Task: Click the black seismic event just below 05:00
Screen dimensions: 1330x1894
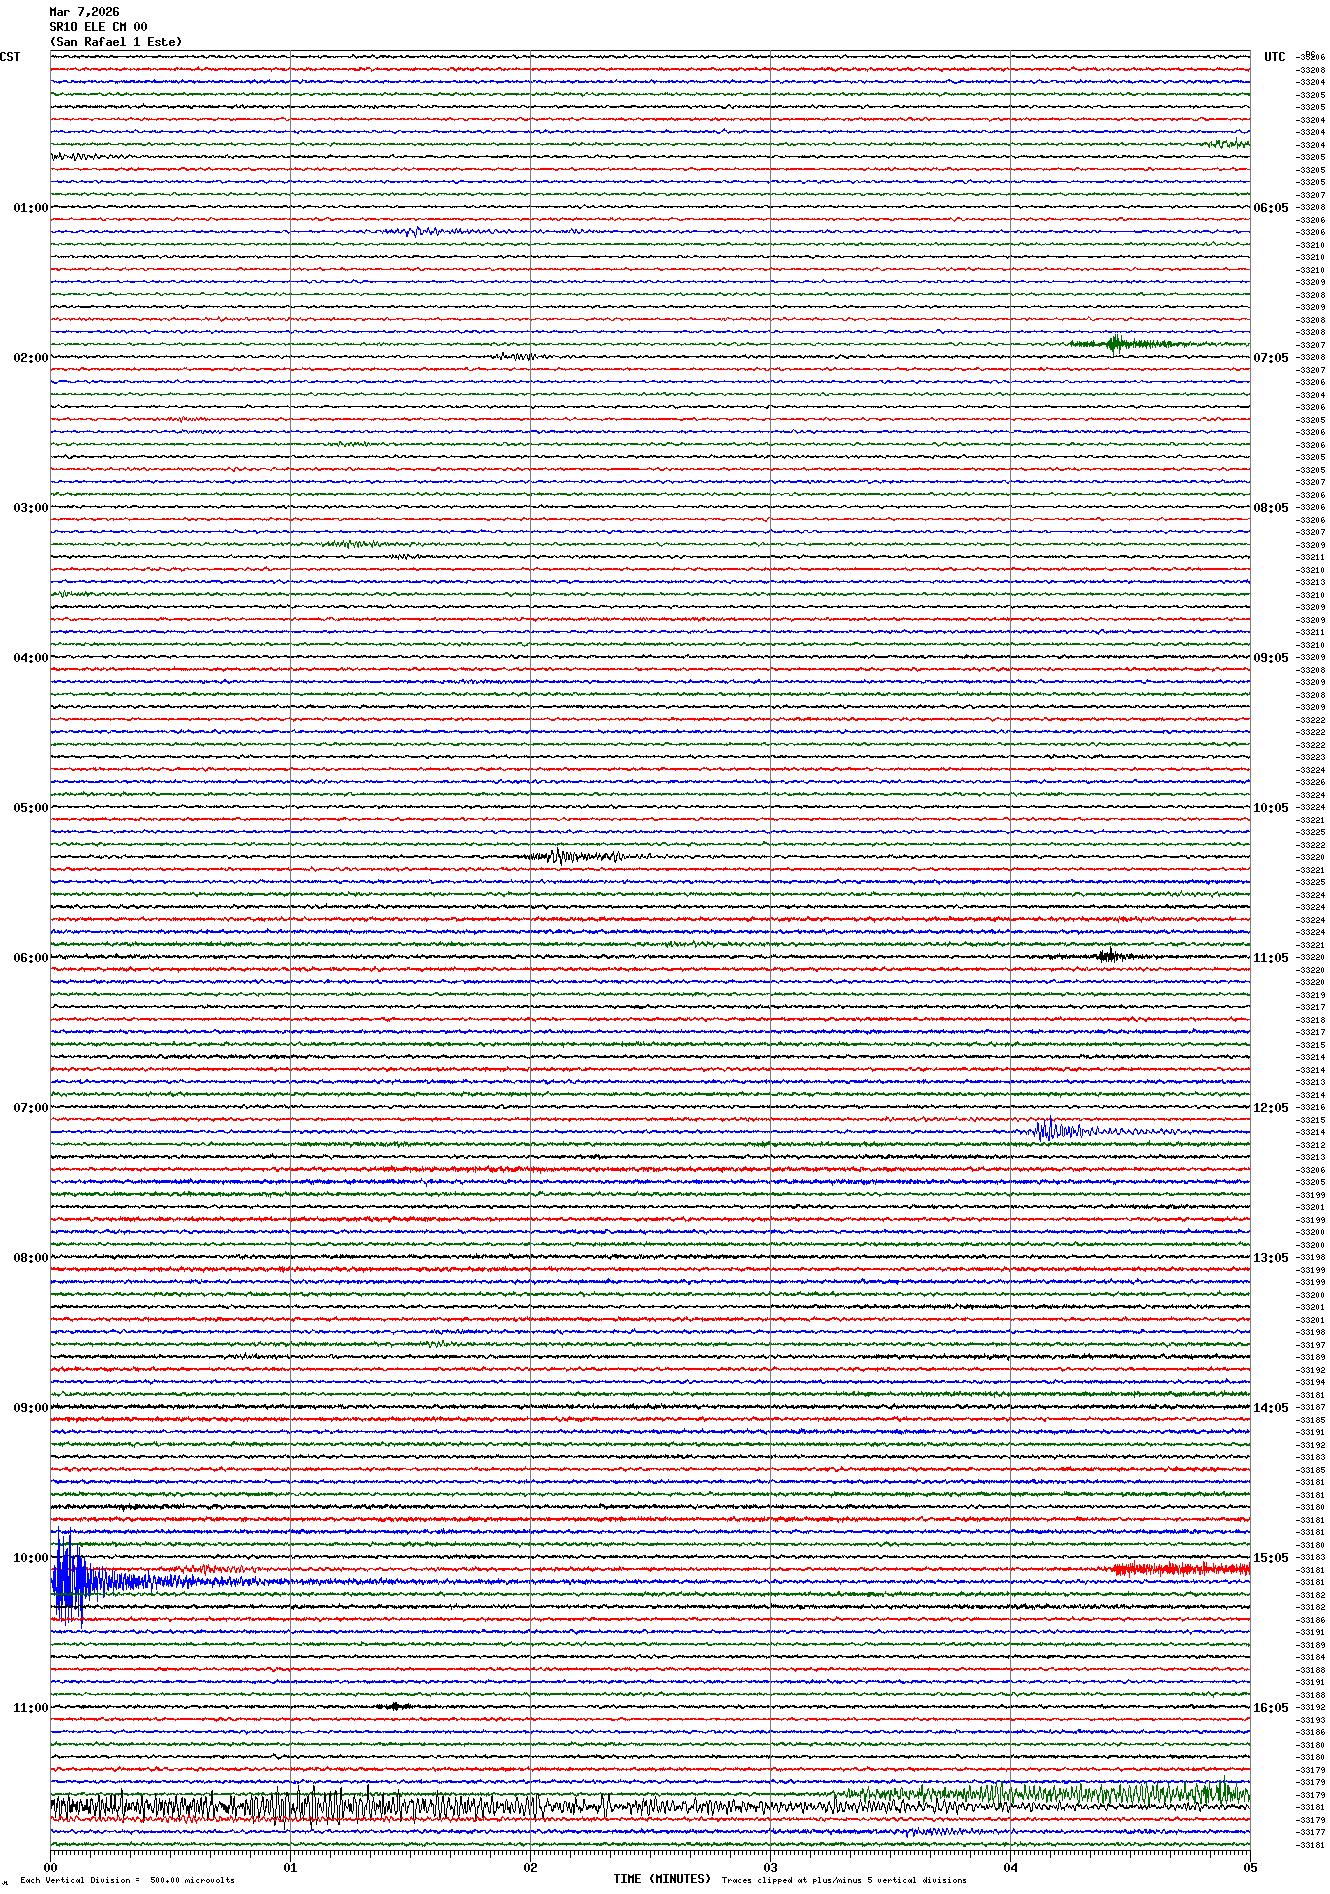Action: tap(560, 856)
